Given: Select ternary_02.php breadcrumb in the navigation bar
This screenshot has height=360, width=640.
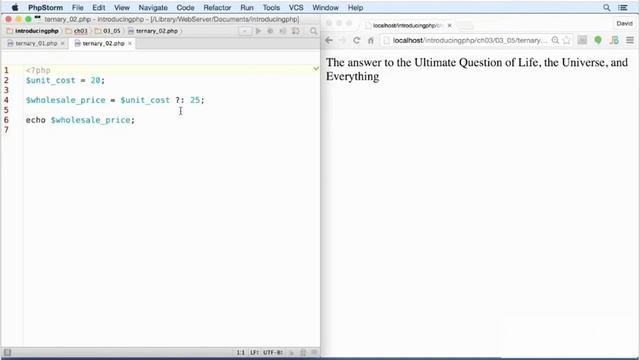Looking at the screenshot, I should [x=153, y=31].
